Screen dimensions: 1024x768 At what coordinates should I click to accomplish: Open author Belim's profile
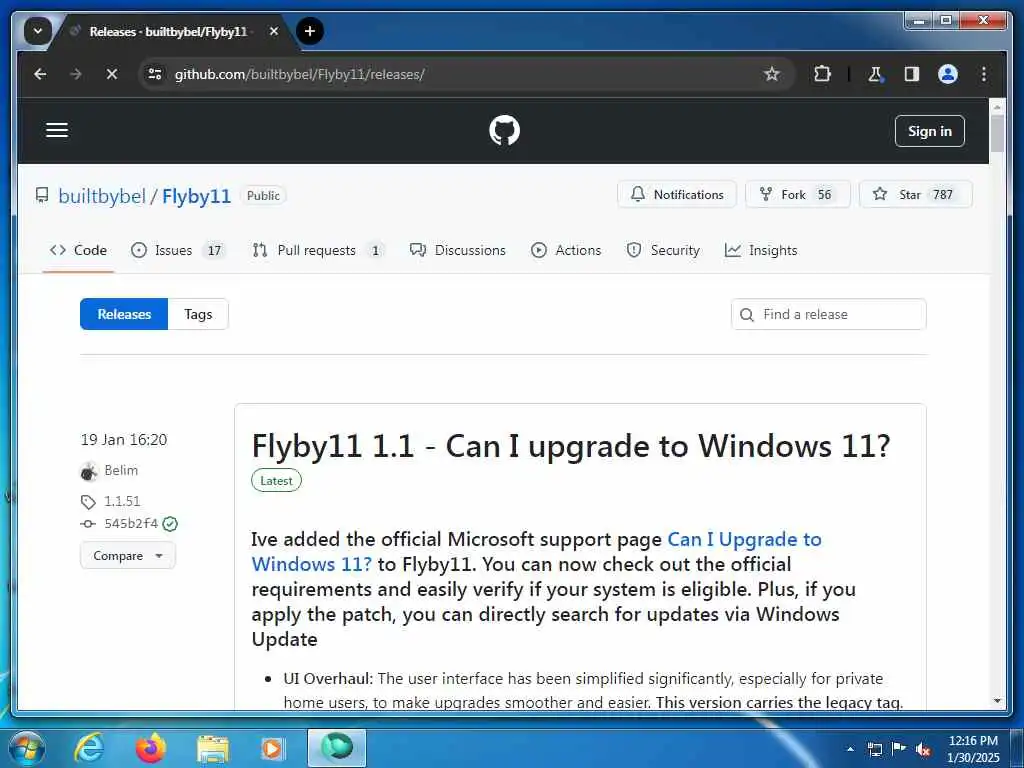[x=121, y=470]
